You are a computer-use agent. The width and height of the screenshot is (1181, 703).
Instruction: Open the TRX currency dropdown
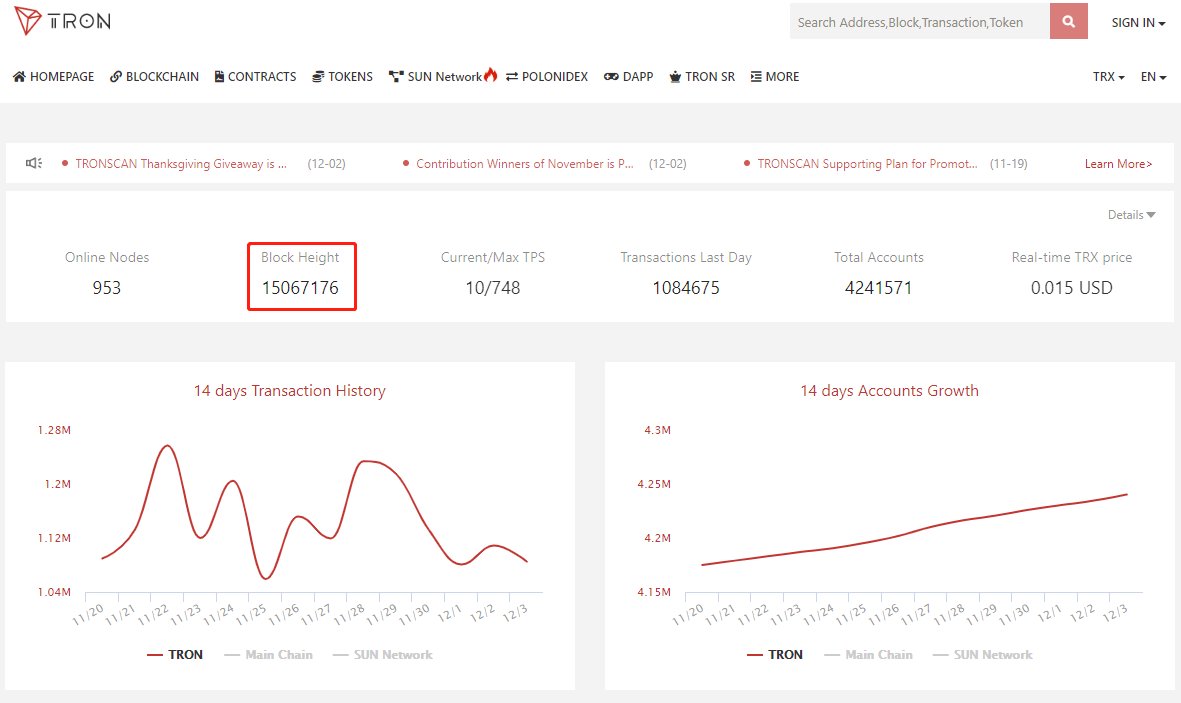click(x=1108, y=77)
